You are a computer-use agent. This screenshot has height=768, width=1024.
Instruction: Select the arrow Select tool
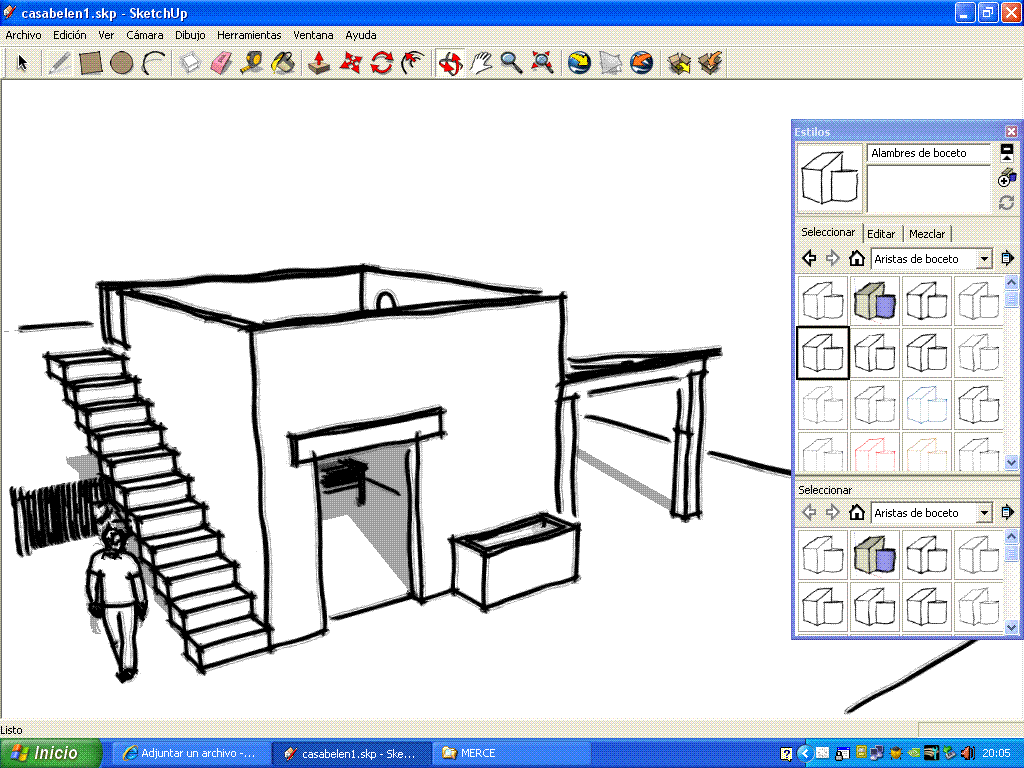pyautogui.click(x=22, y=63)
